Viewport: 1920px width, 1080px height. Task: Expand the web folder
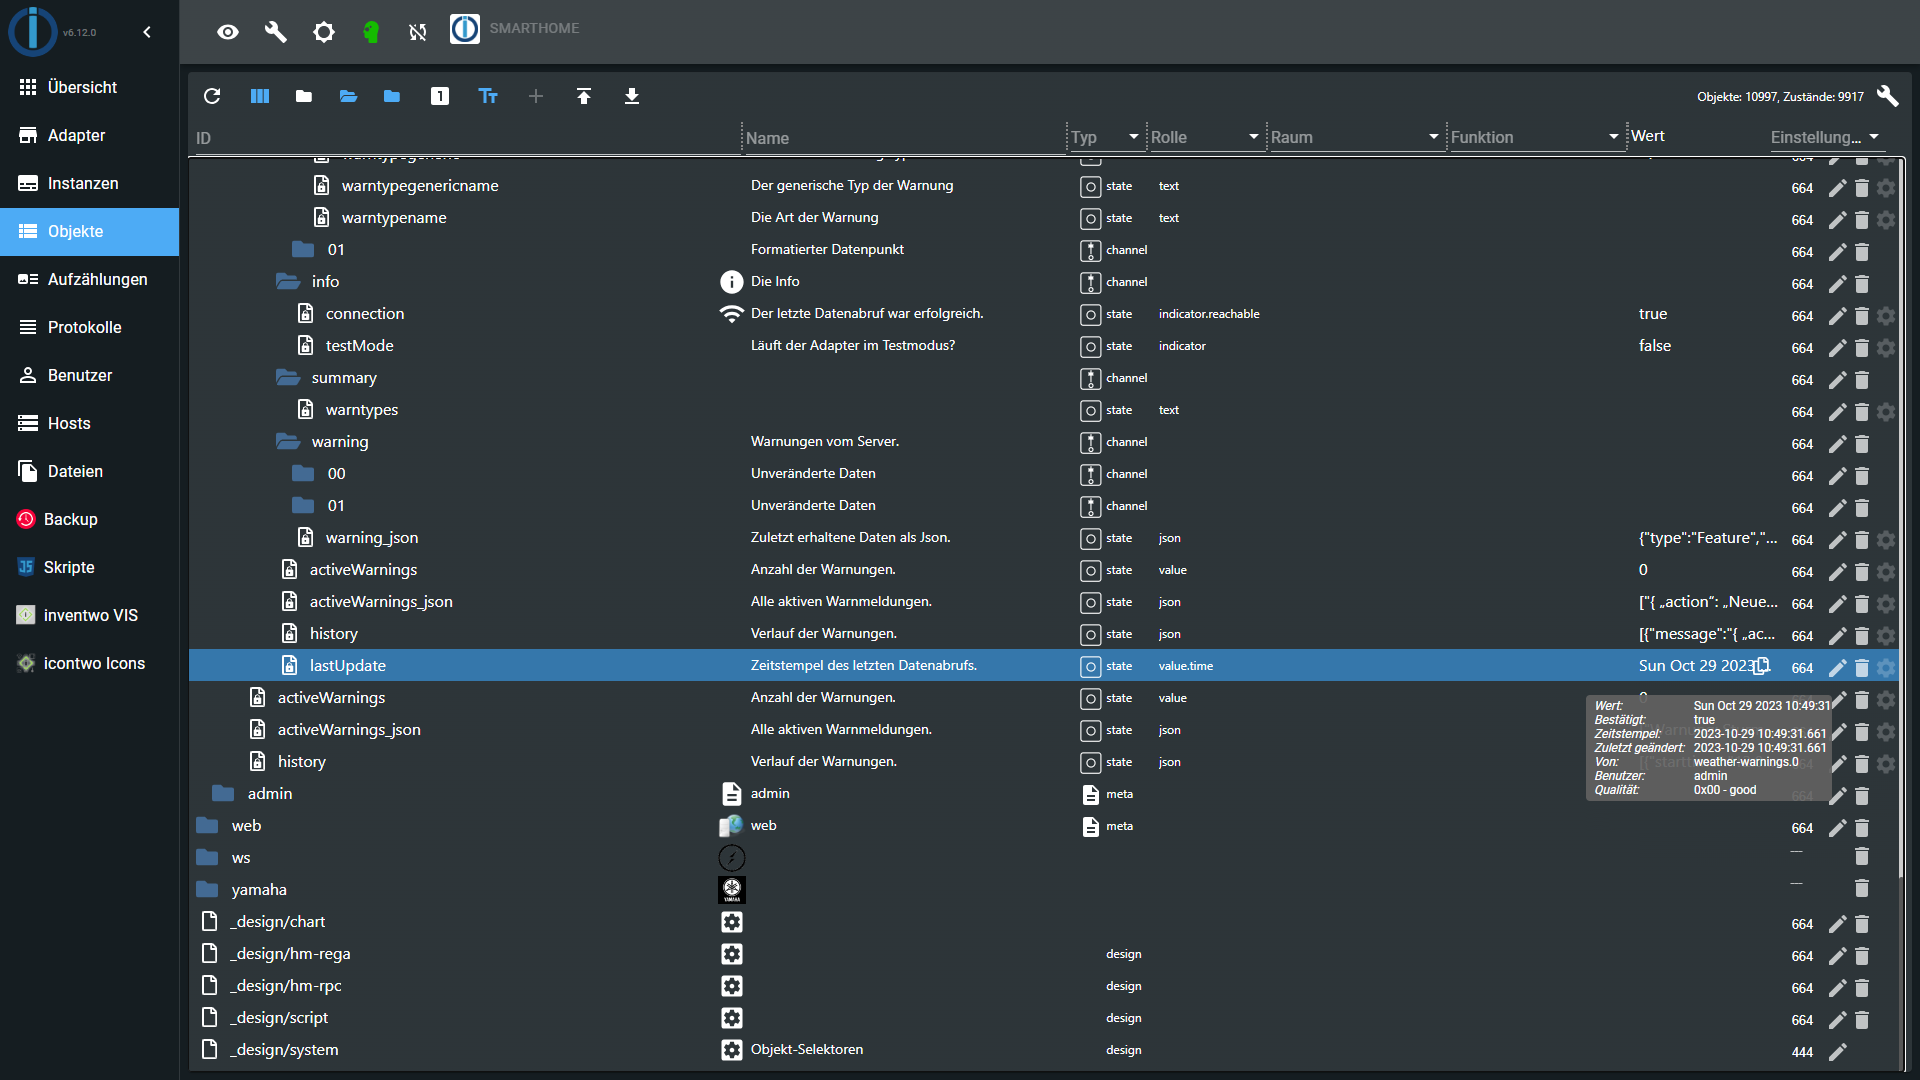207,825
